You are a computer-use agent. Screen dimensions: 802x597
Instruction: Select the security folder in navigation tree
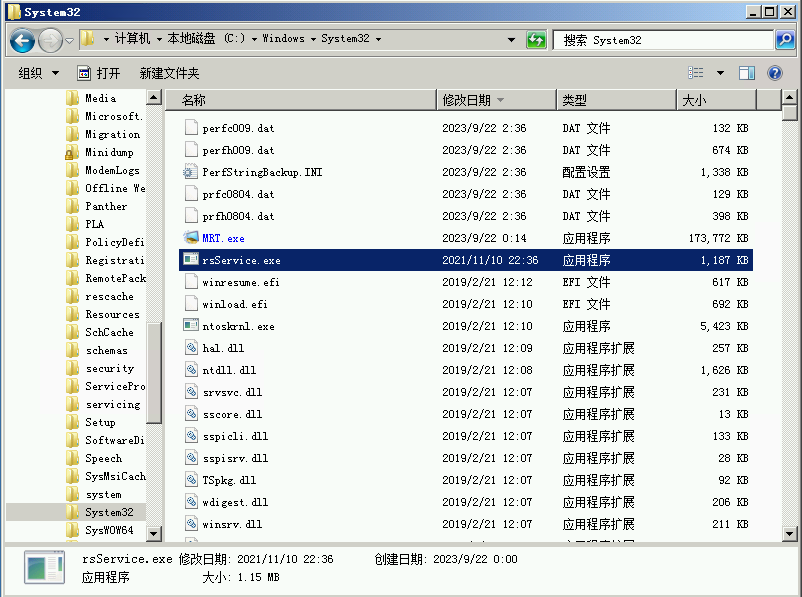click(x=109, y=368)
